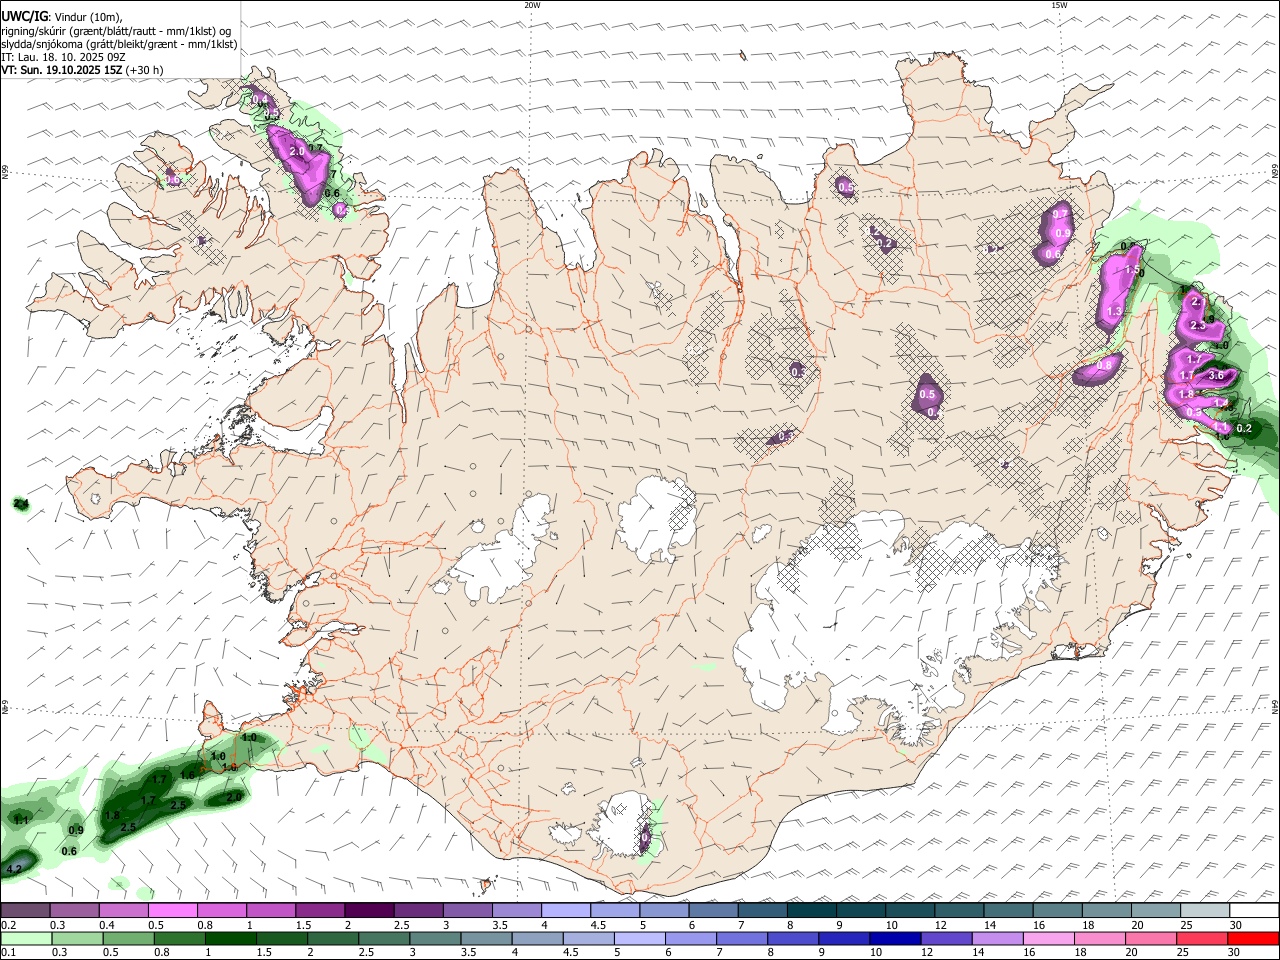Select the deep blue rain swatch at 10
This screenshot has width=1280, height=960.
[x=896, y=938]
